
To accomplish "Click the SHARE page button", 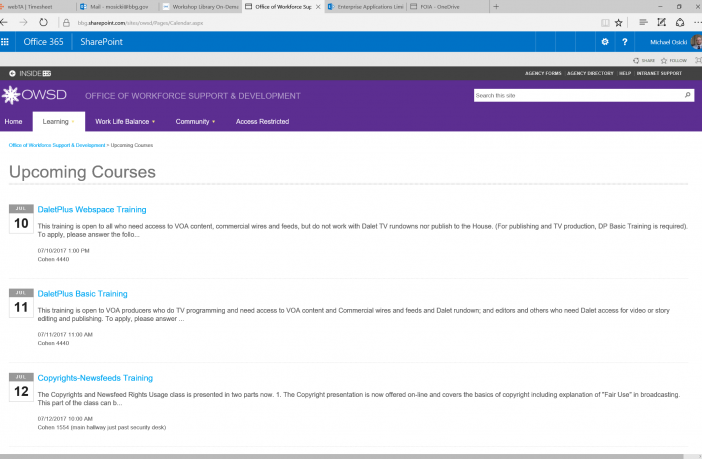I will pyautogui.click(x=644, y=60).
